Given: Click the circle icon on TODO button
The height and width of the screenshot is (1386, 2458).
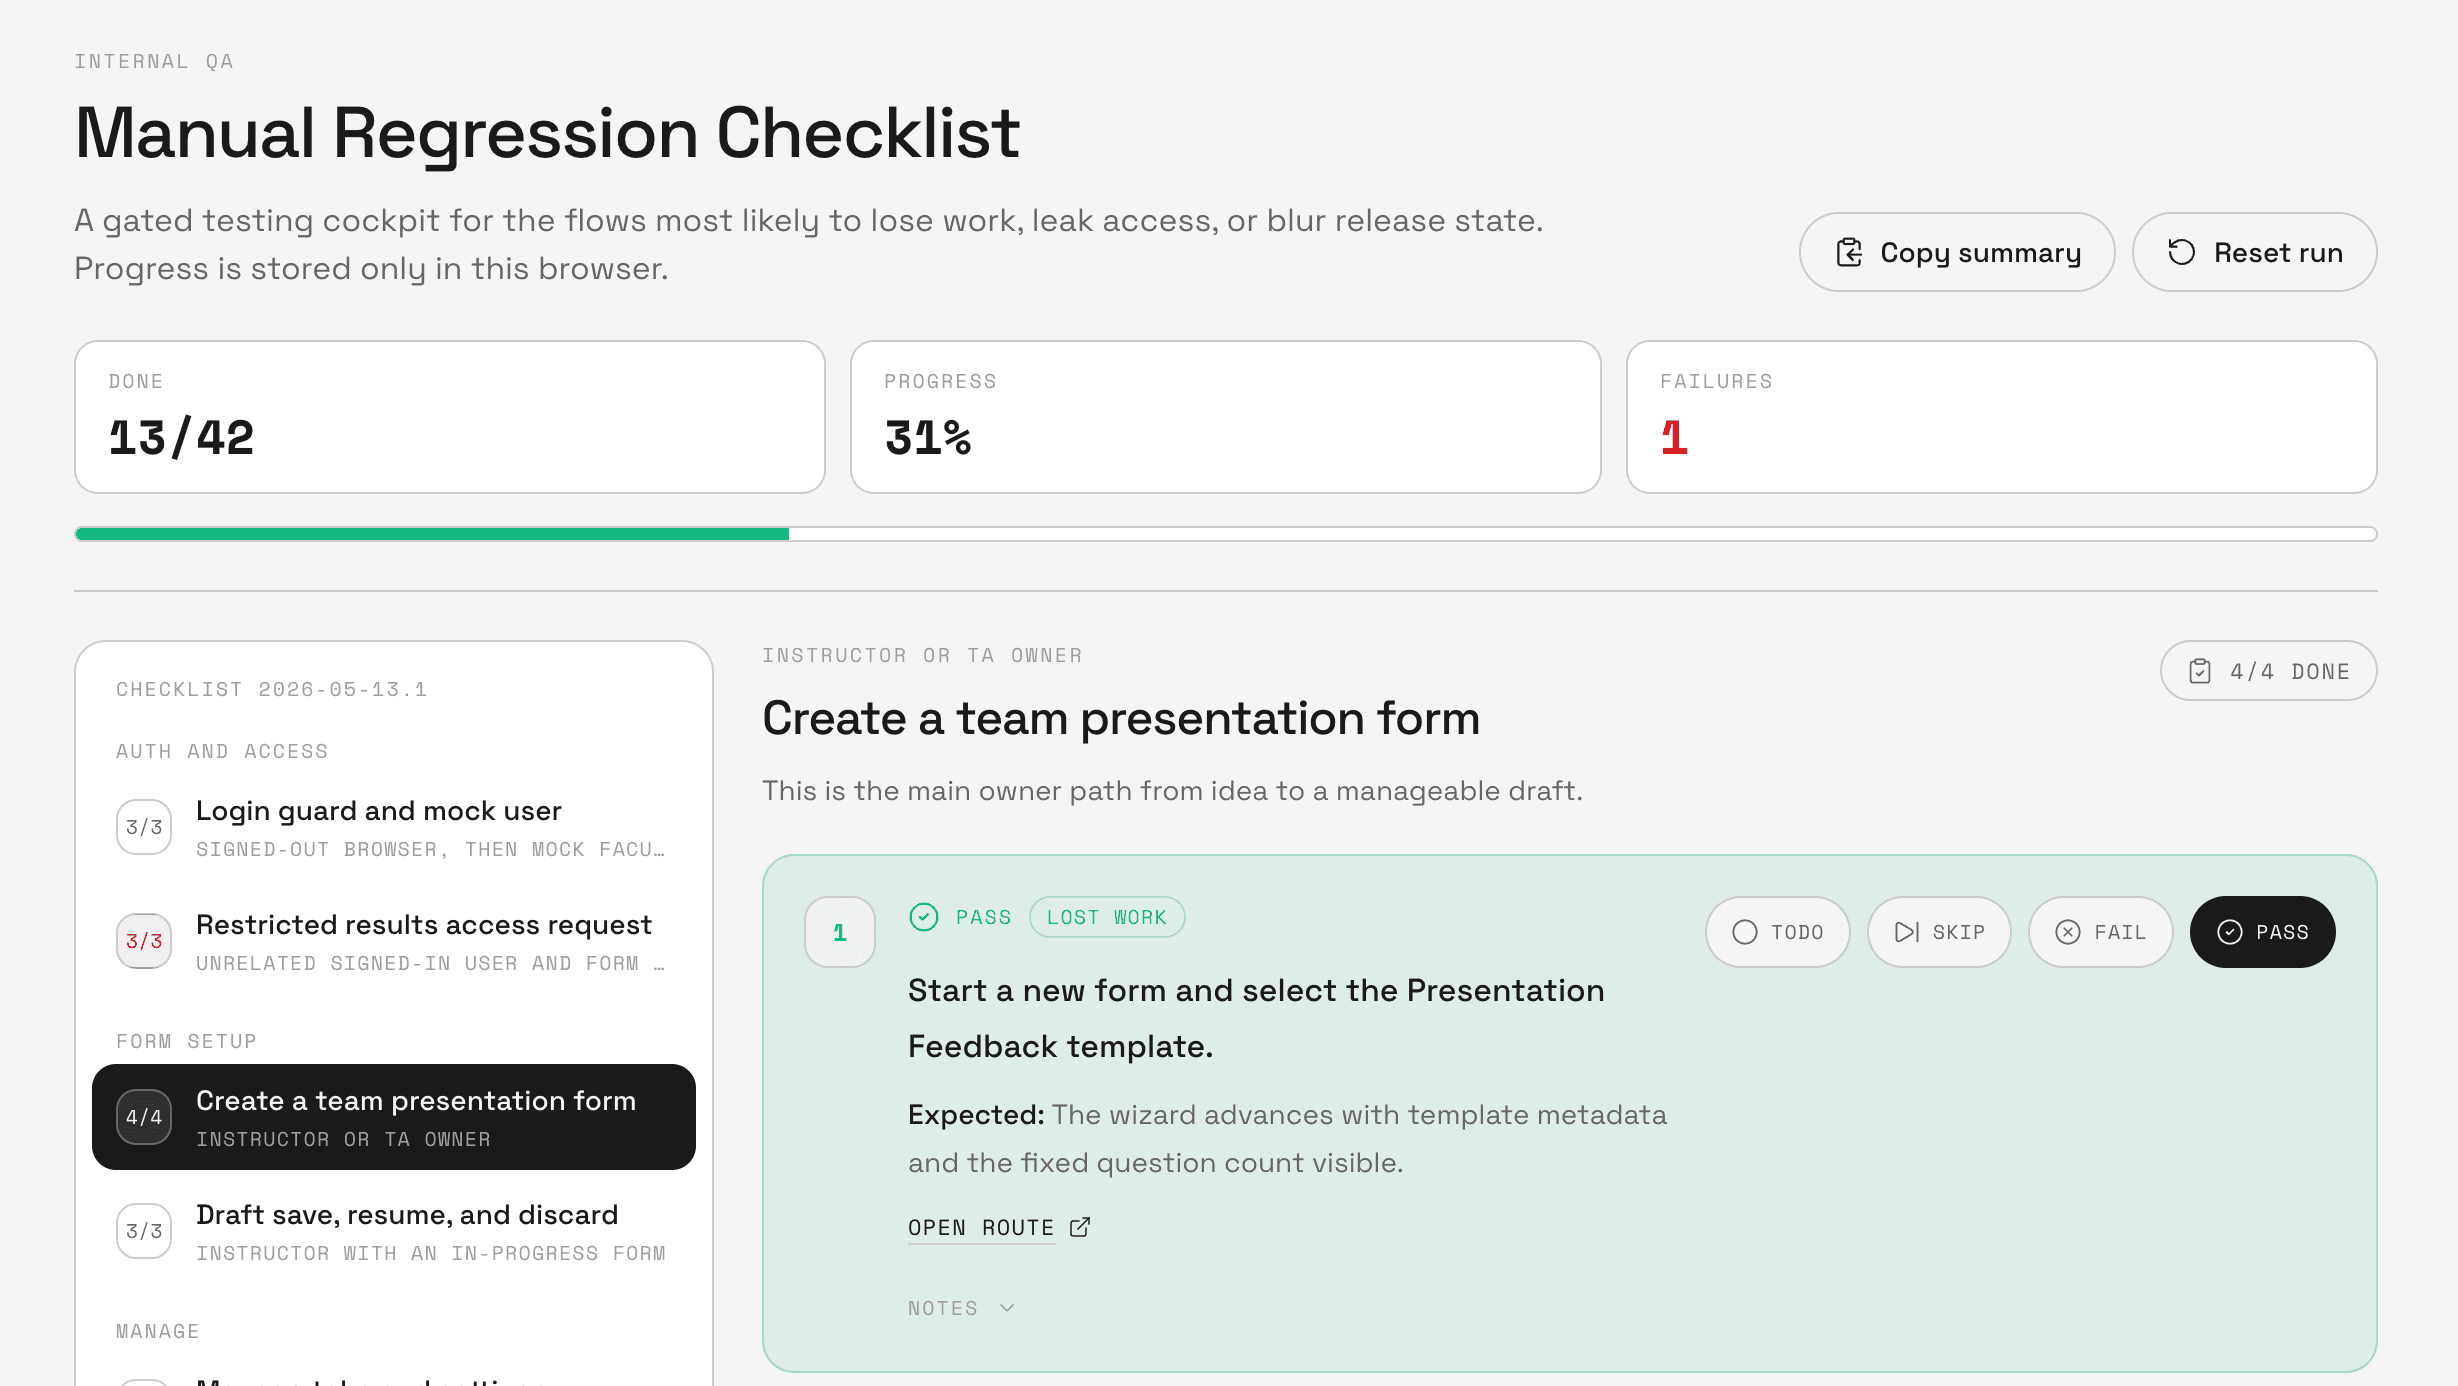Looking at the screenshot, I should (x=1745, y=932).
